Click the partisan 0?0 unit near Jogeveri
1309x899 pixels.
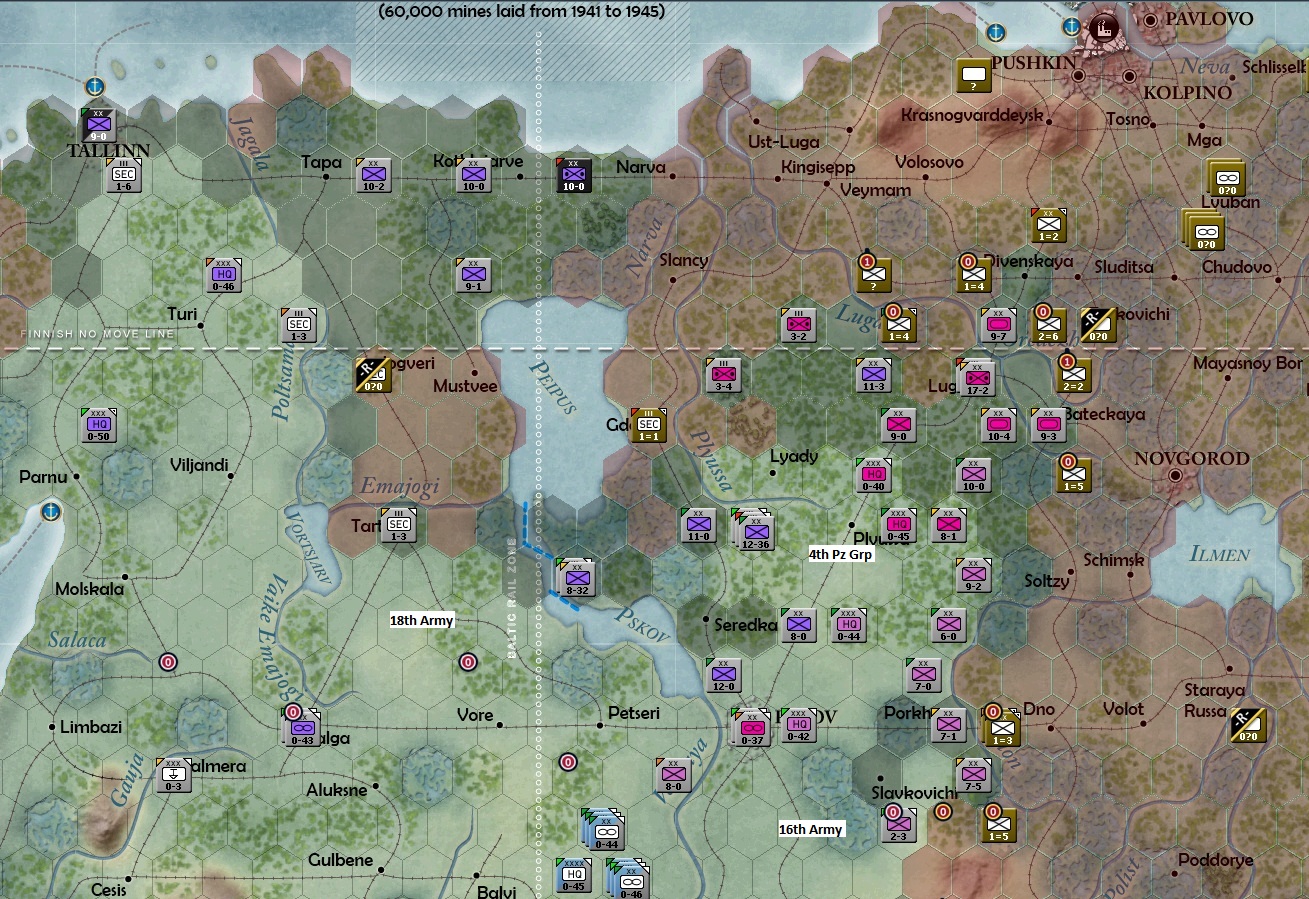point(373,375)
